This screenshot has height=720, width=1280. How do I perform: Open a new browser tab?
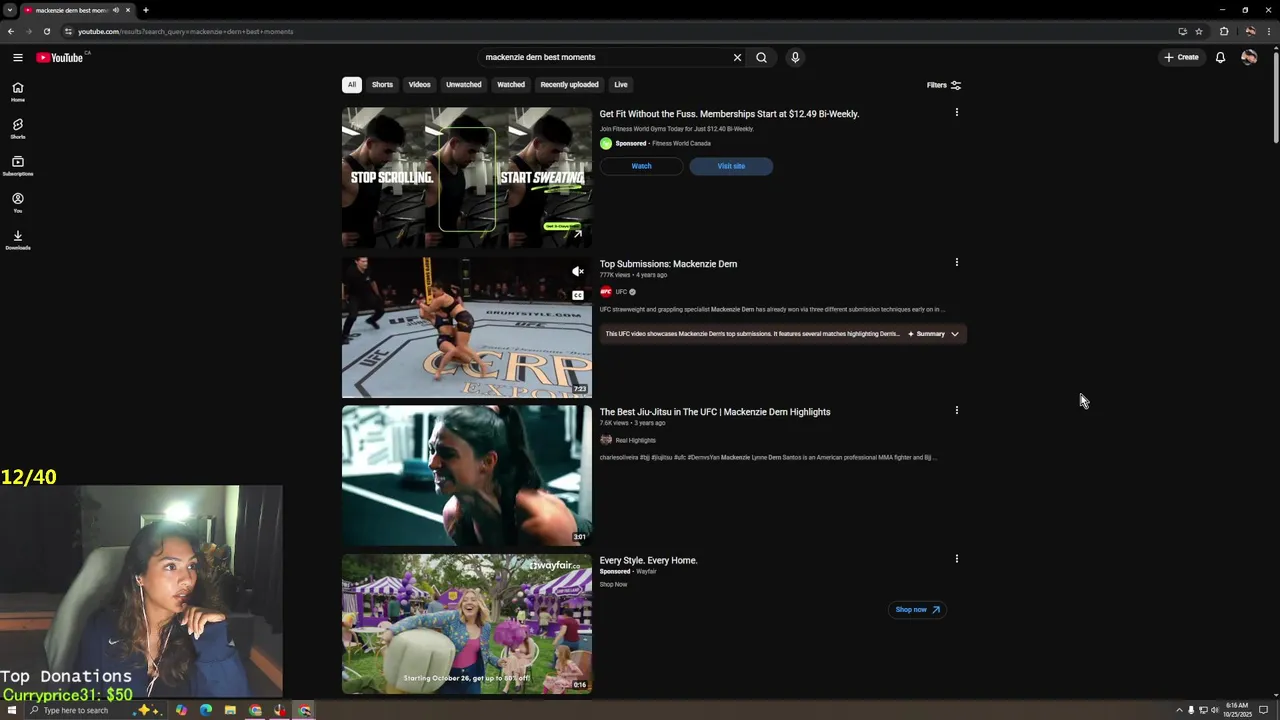point(145,10)
